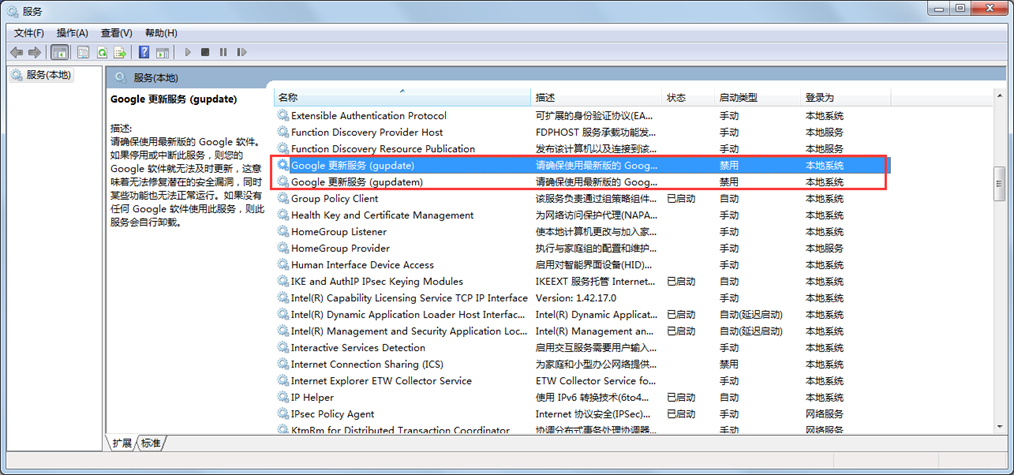Click the gear icon beside HomeGroup Listener
Image resolution: width=1014 pixels, height=475 pixels.
point(283,231)
